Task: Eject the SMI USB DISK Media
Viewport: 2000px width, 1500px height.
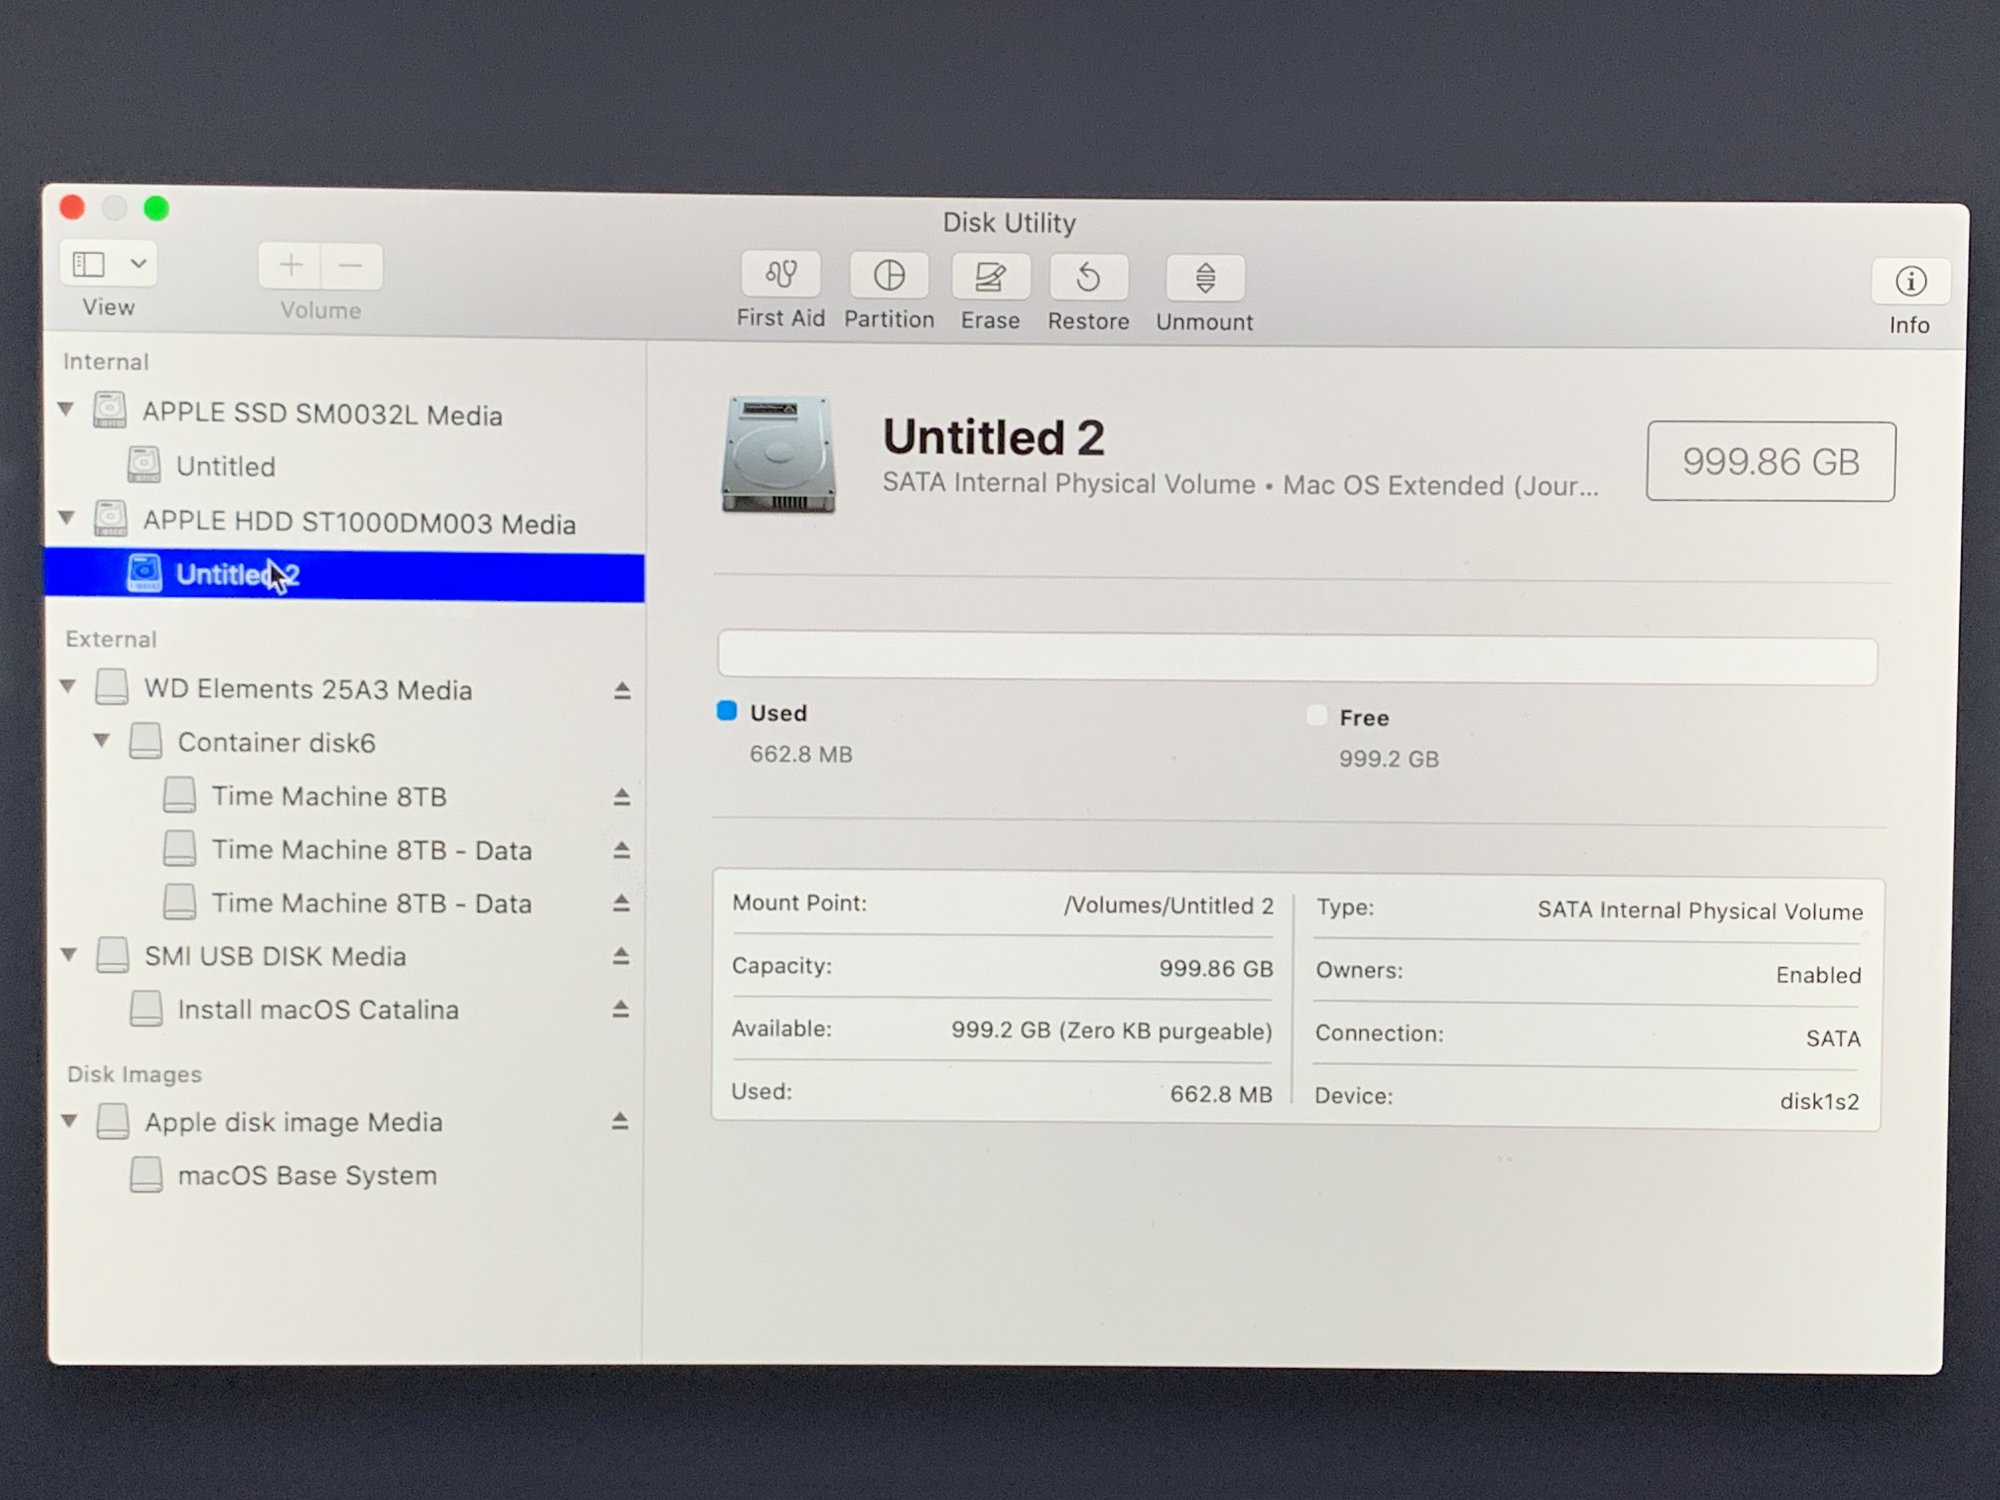Action: point(621,956)
